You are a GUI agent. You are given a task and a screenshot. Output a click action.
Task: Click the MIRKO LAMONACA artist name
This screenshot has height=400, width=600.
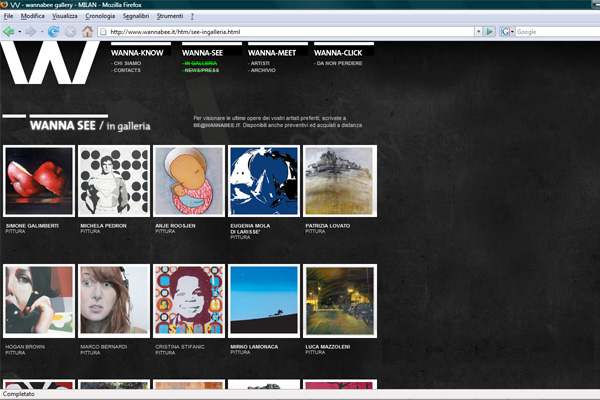(254, 347)
